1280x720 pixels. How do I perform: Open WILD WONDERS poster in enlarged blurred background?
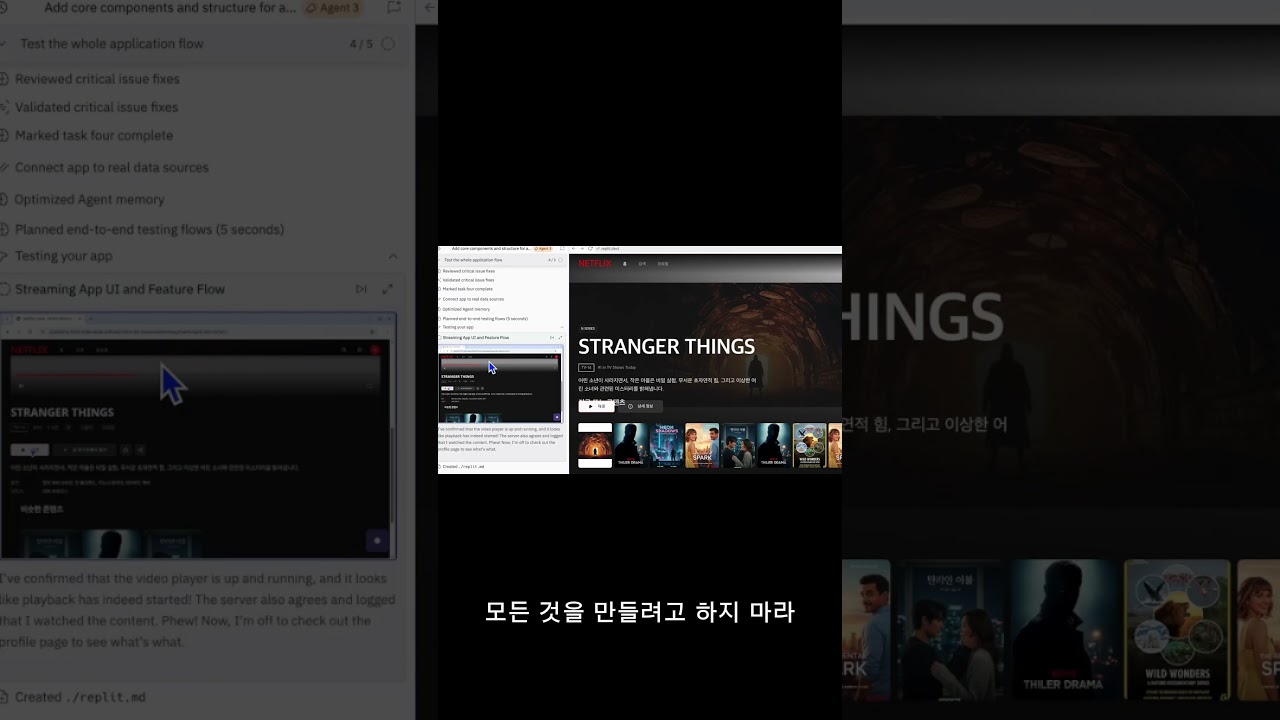(1177, 630)
